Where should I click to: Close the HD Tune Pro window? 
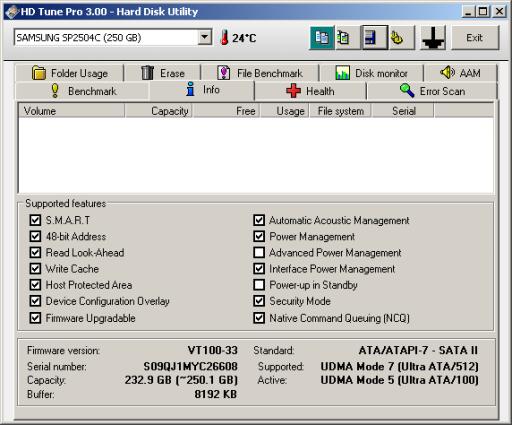(x=499, y=12)
